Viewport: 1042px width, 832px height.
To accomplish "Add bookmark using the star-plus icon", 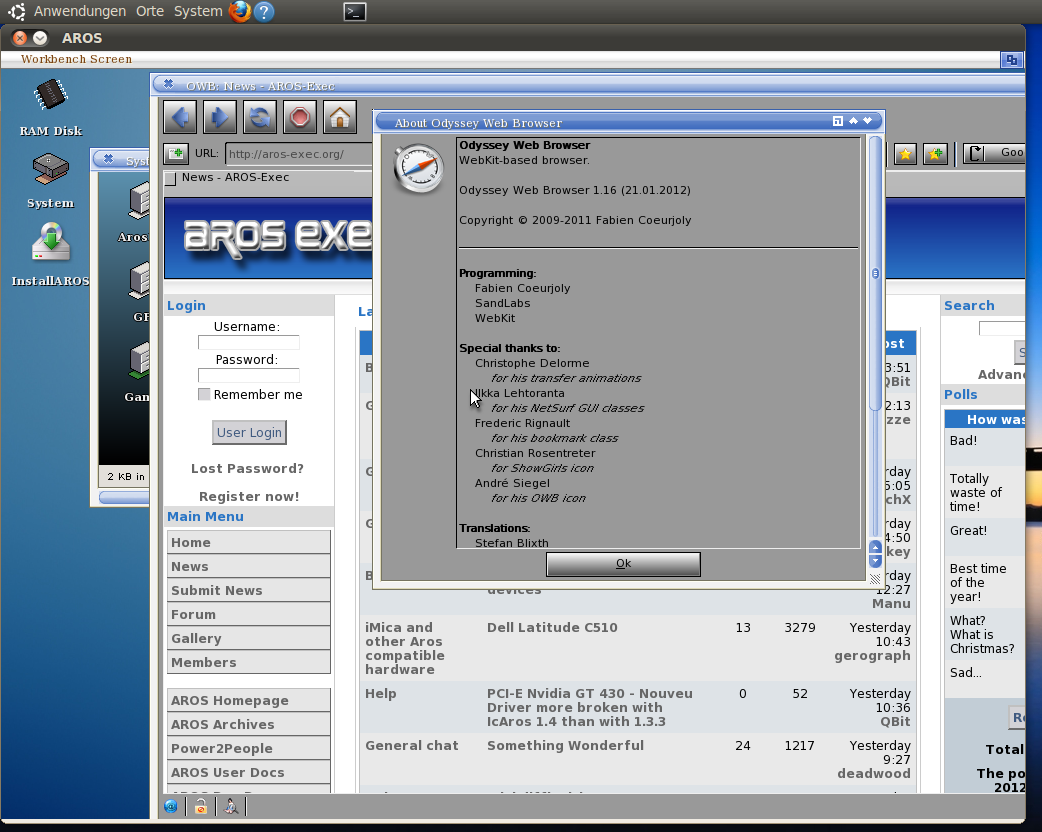I will (935, 154).
